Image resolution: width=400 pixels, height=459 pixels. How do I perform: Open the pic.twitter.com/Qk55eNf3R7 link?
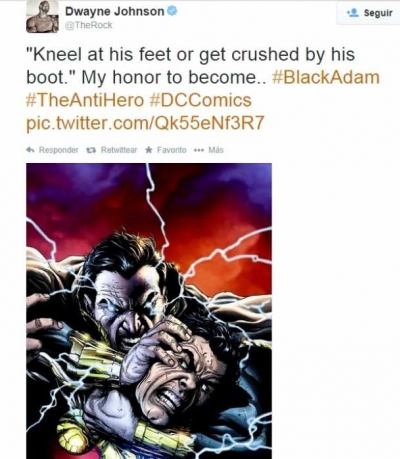145,124
